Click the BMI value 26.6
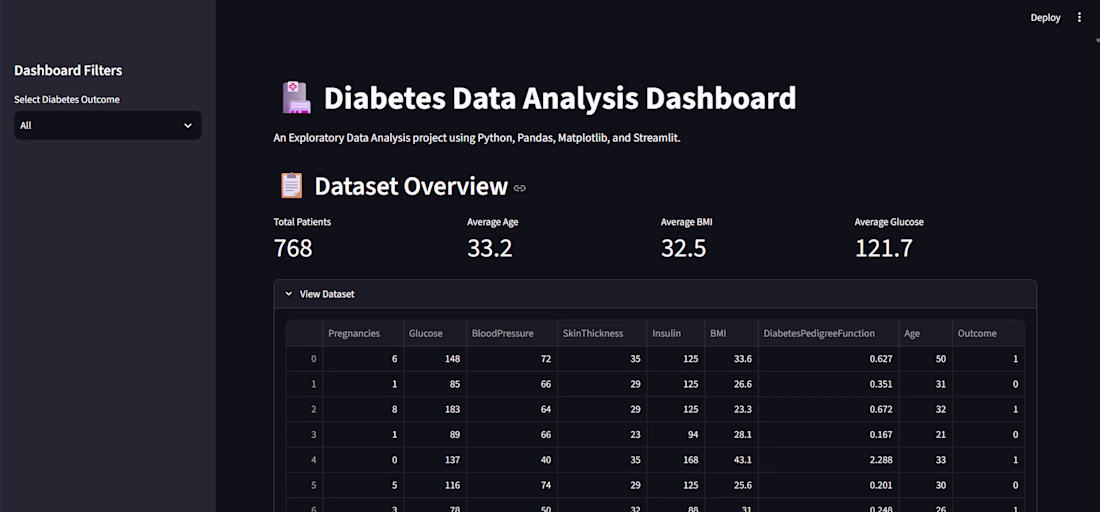Viewport: 1100px width, 512px height. (731, 384)
